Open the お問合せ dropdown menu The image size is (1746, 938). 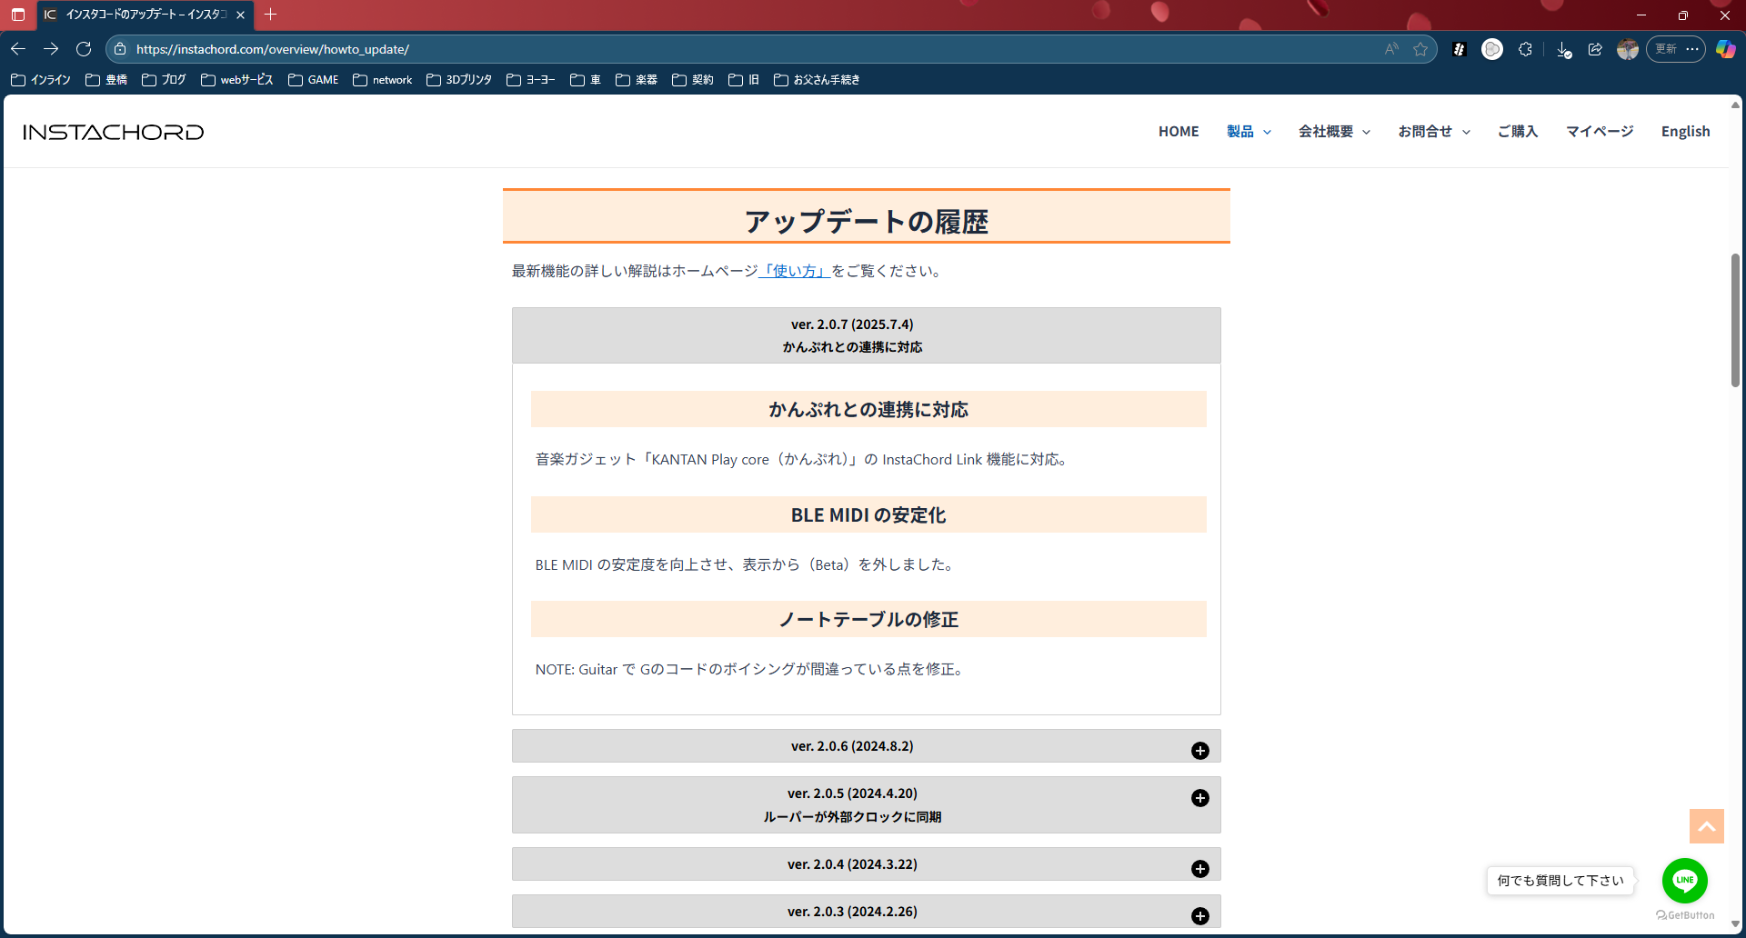click(x=1434, y=131)
